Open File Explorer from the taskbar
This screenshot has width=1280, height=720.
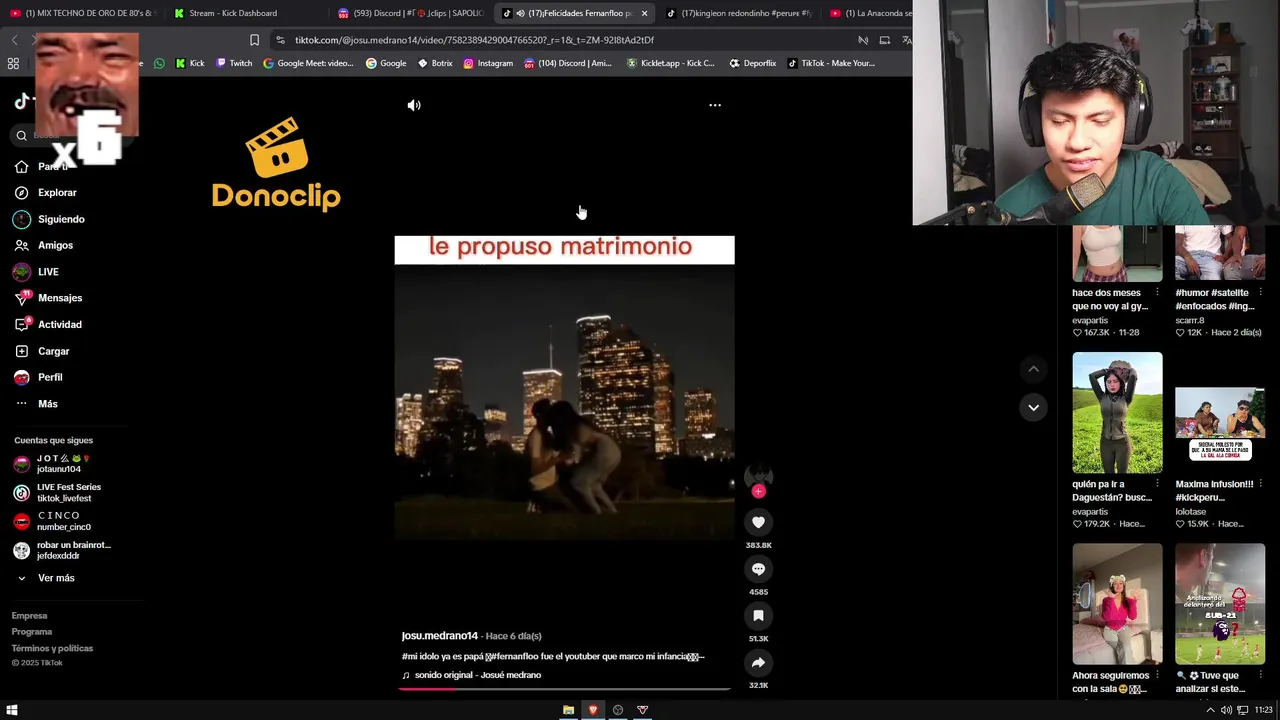(x=568, y=710)
